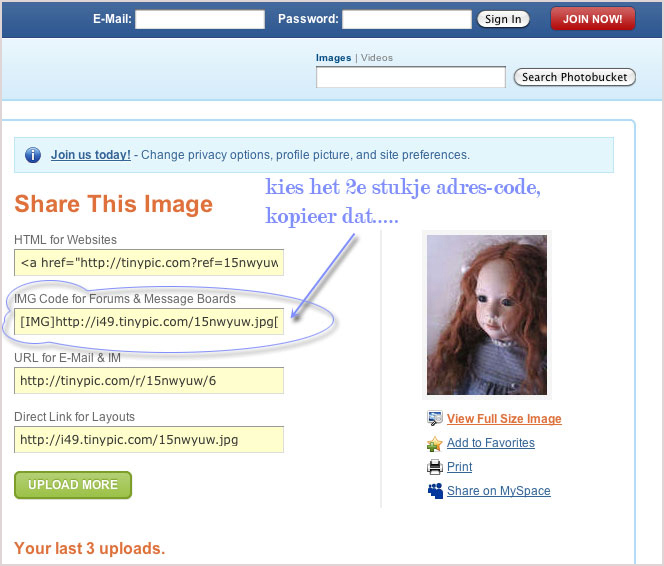Open the Join us today! link
This screenshot has width=664, height=566.
[91, 155]
